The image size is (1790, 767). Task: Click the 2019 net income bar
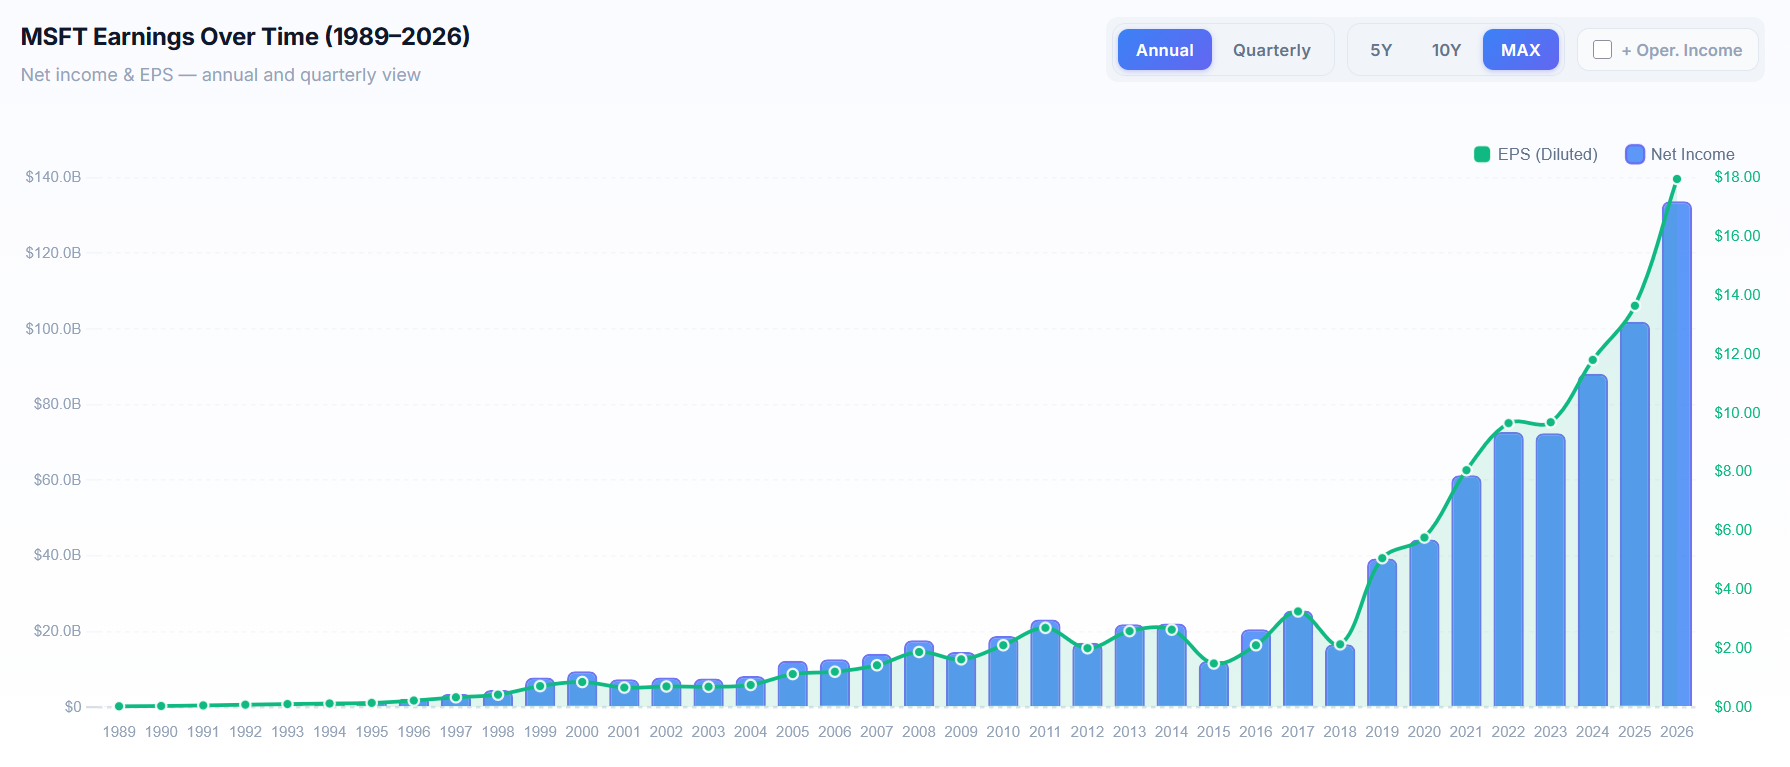[x=1382, y=633]
